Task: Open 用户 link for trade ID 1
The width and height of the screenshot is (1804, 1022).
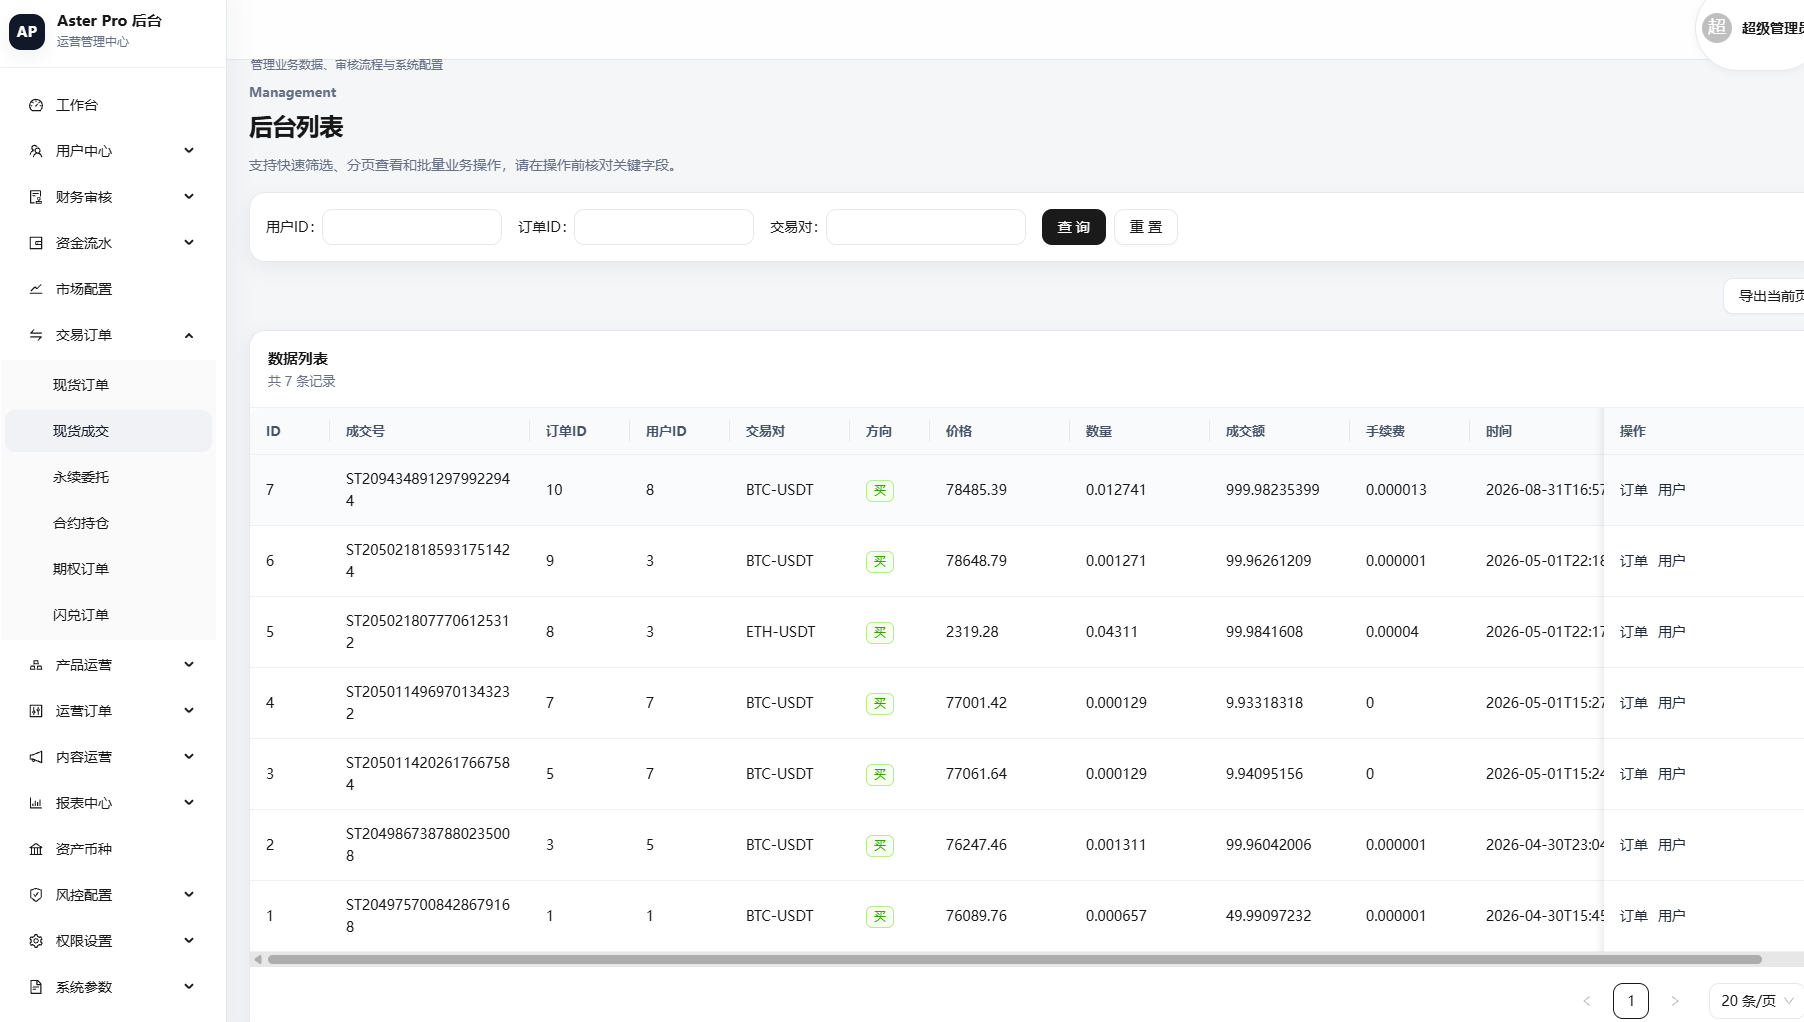Action: 1671,916
